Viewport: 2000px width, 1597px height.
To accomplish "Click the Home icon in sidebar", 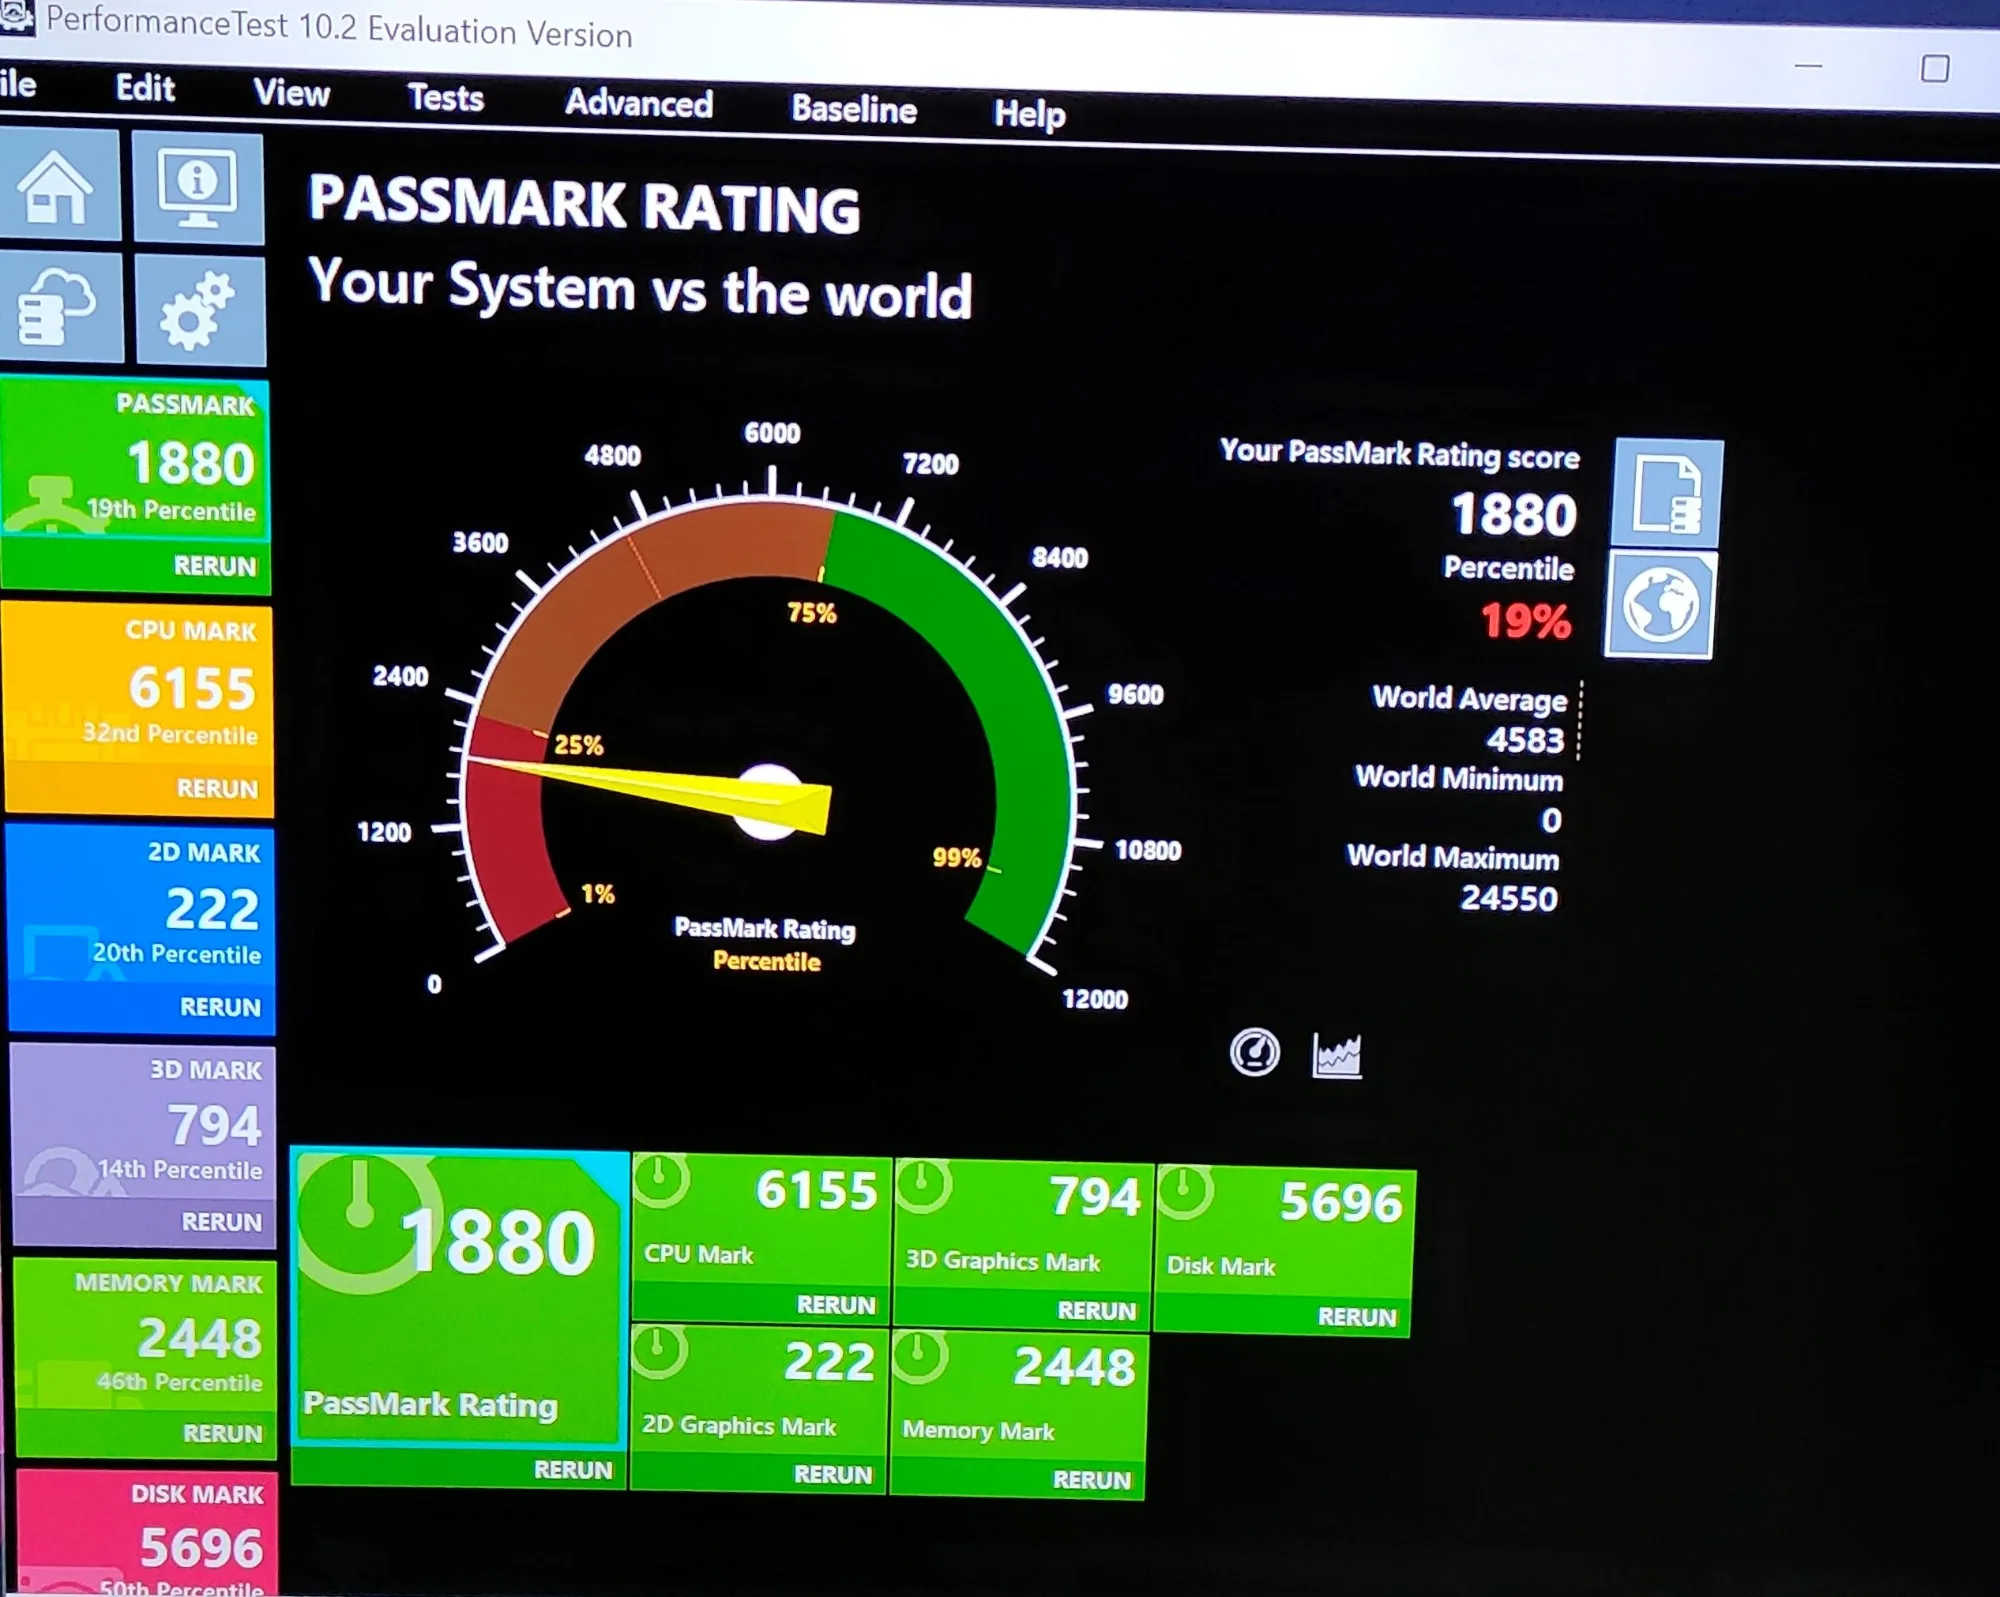I will (x=57, y=187).
